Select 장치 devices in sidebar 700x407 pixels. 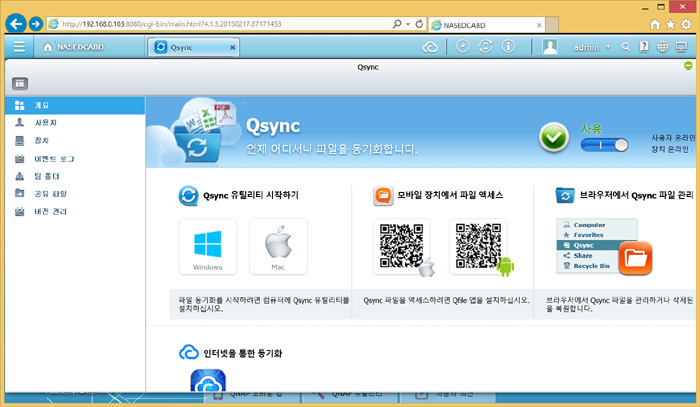(75, 141)
